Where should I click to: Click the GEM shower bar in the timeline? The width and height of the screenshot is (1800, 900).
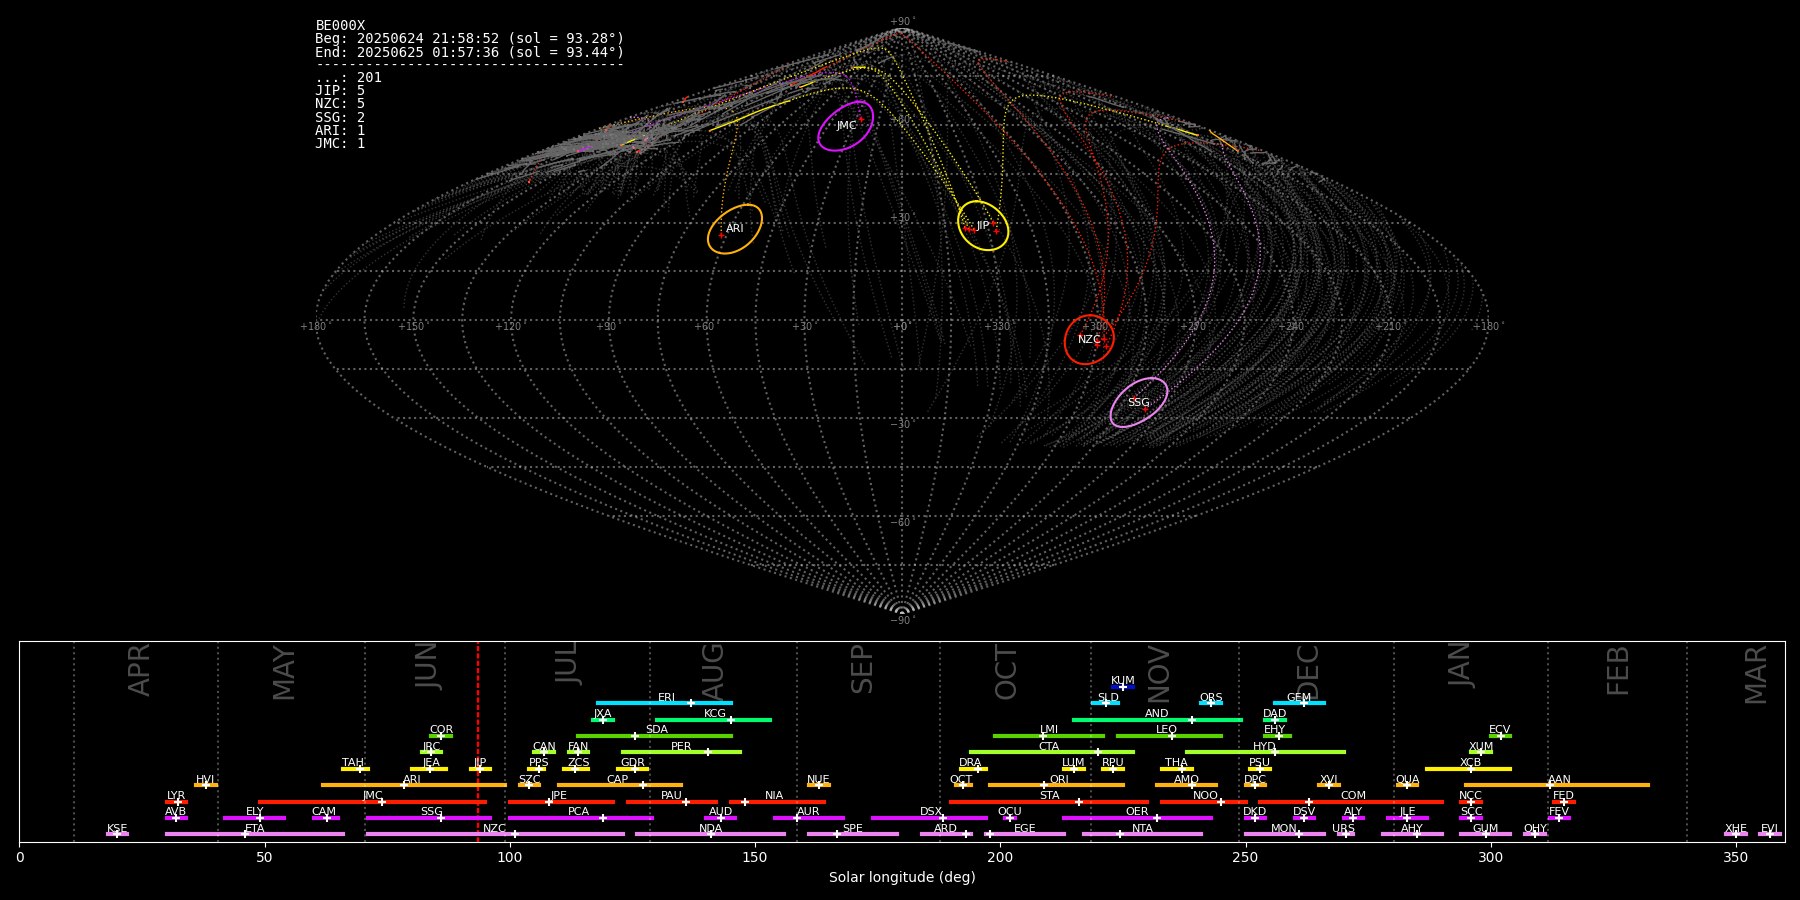[1299, 703]
